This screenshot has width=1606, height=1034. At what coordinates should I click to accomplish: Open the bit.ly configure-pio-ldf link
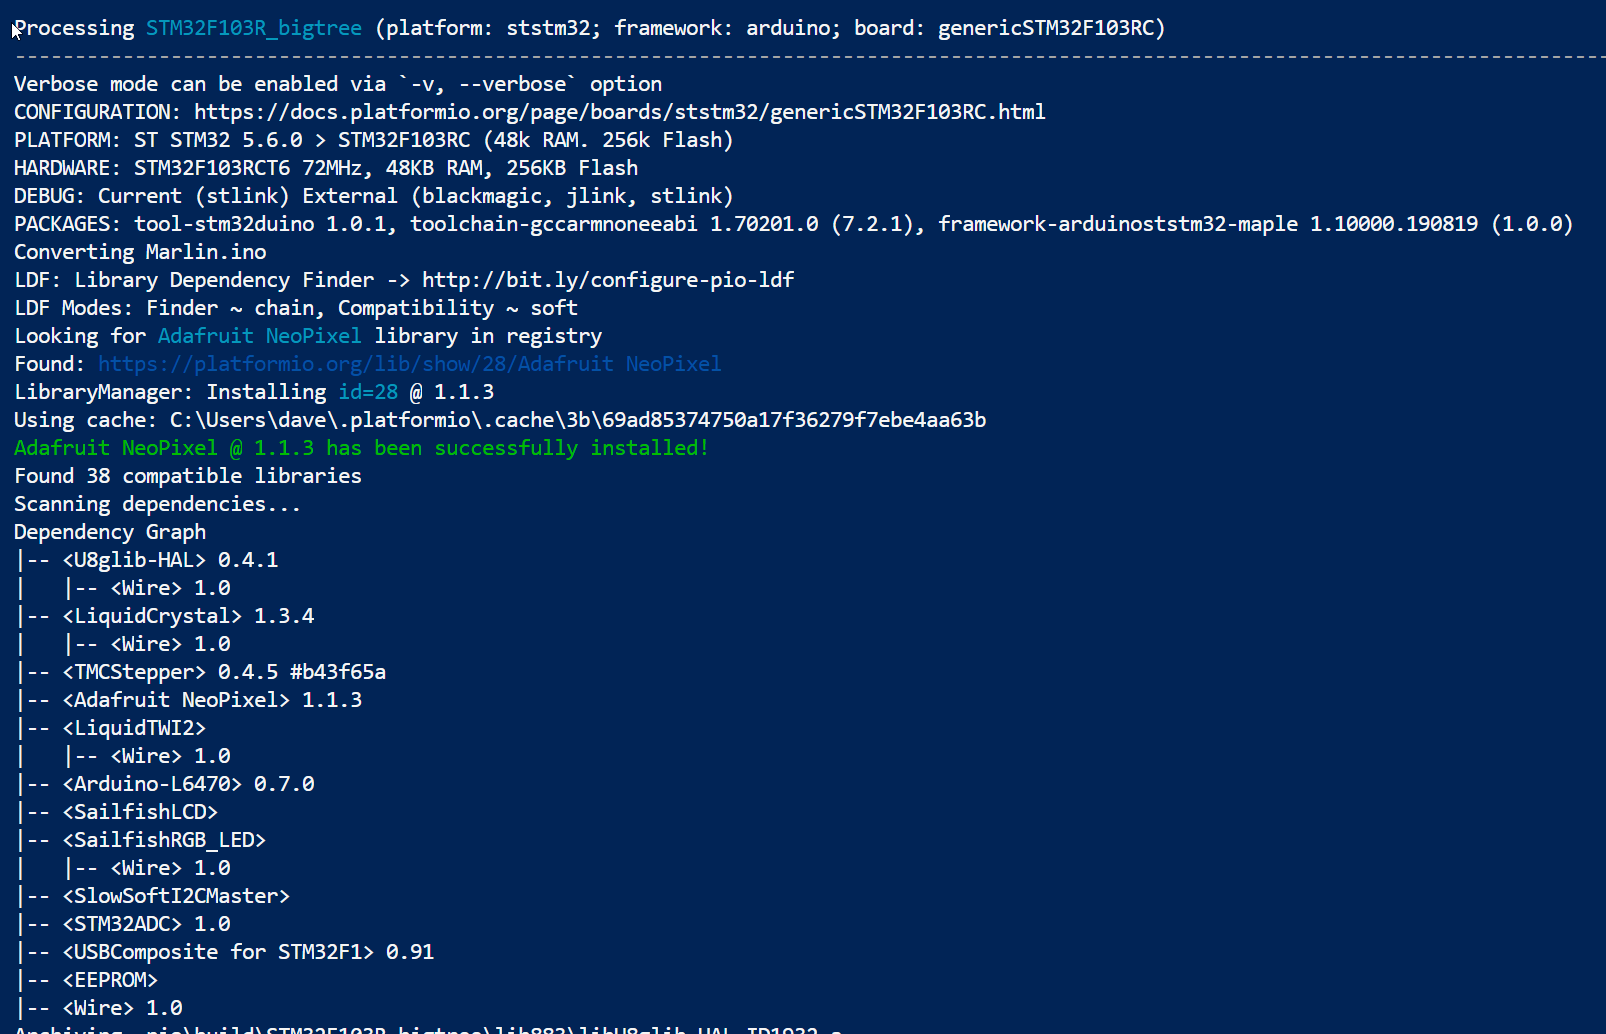(607, 280)
